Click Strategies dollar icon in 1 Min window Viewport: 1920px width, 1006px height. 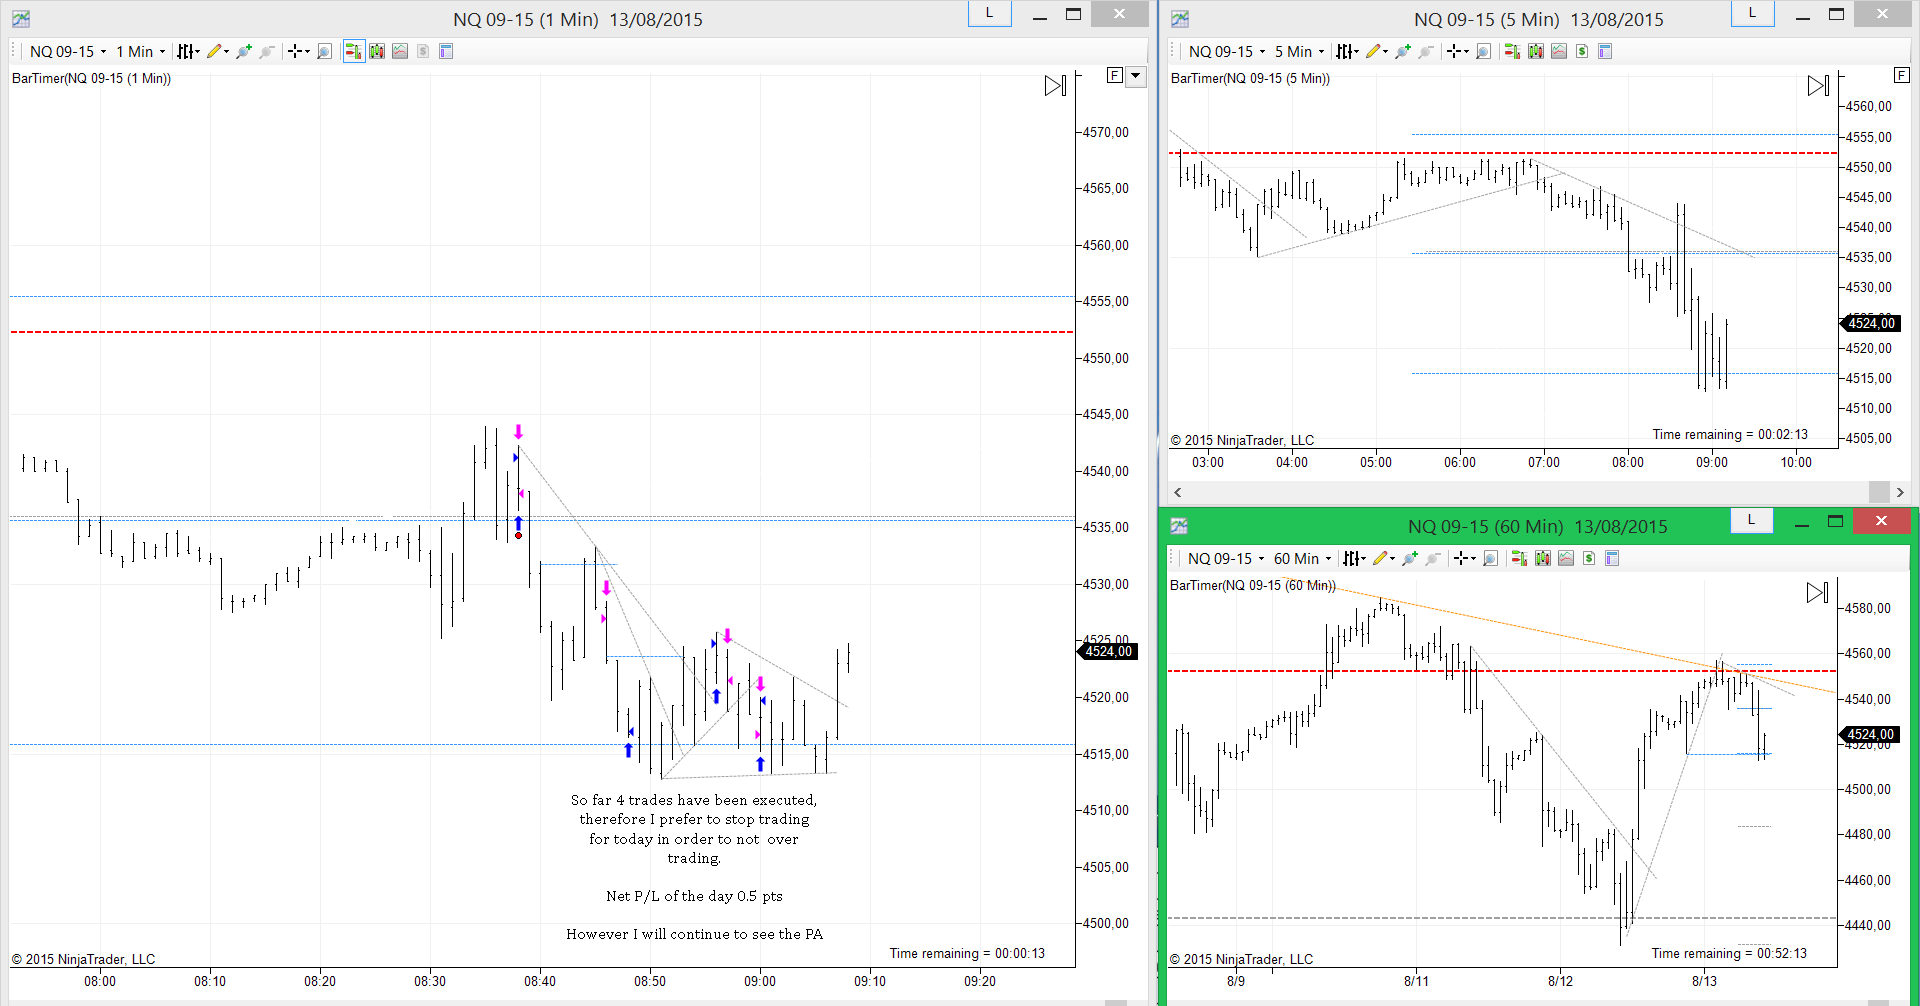tap(423, 51)
